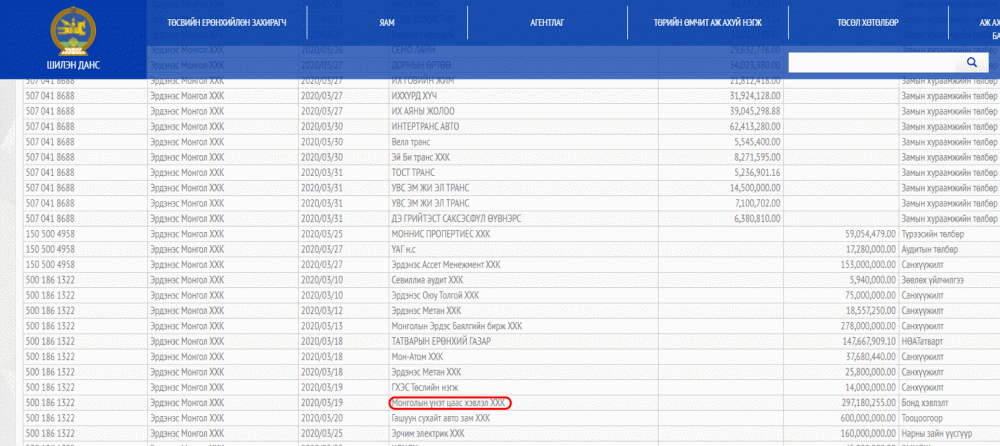This screenshot has width=1000, height=446.
Task: Click the 2020/03/13 date cell
Action: click(343, 326)
